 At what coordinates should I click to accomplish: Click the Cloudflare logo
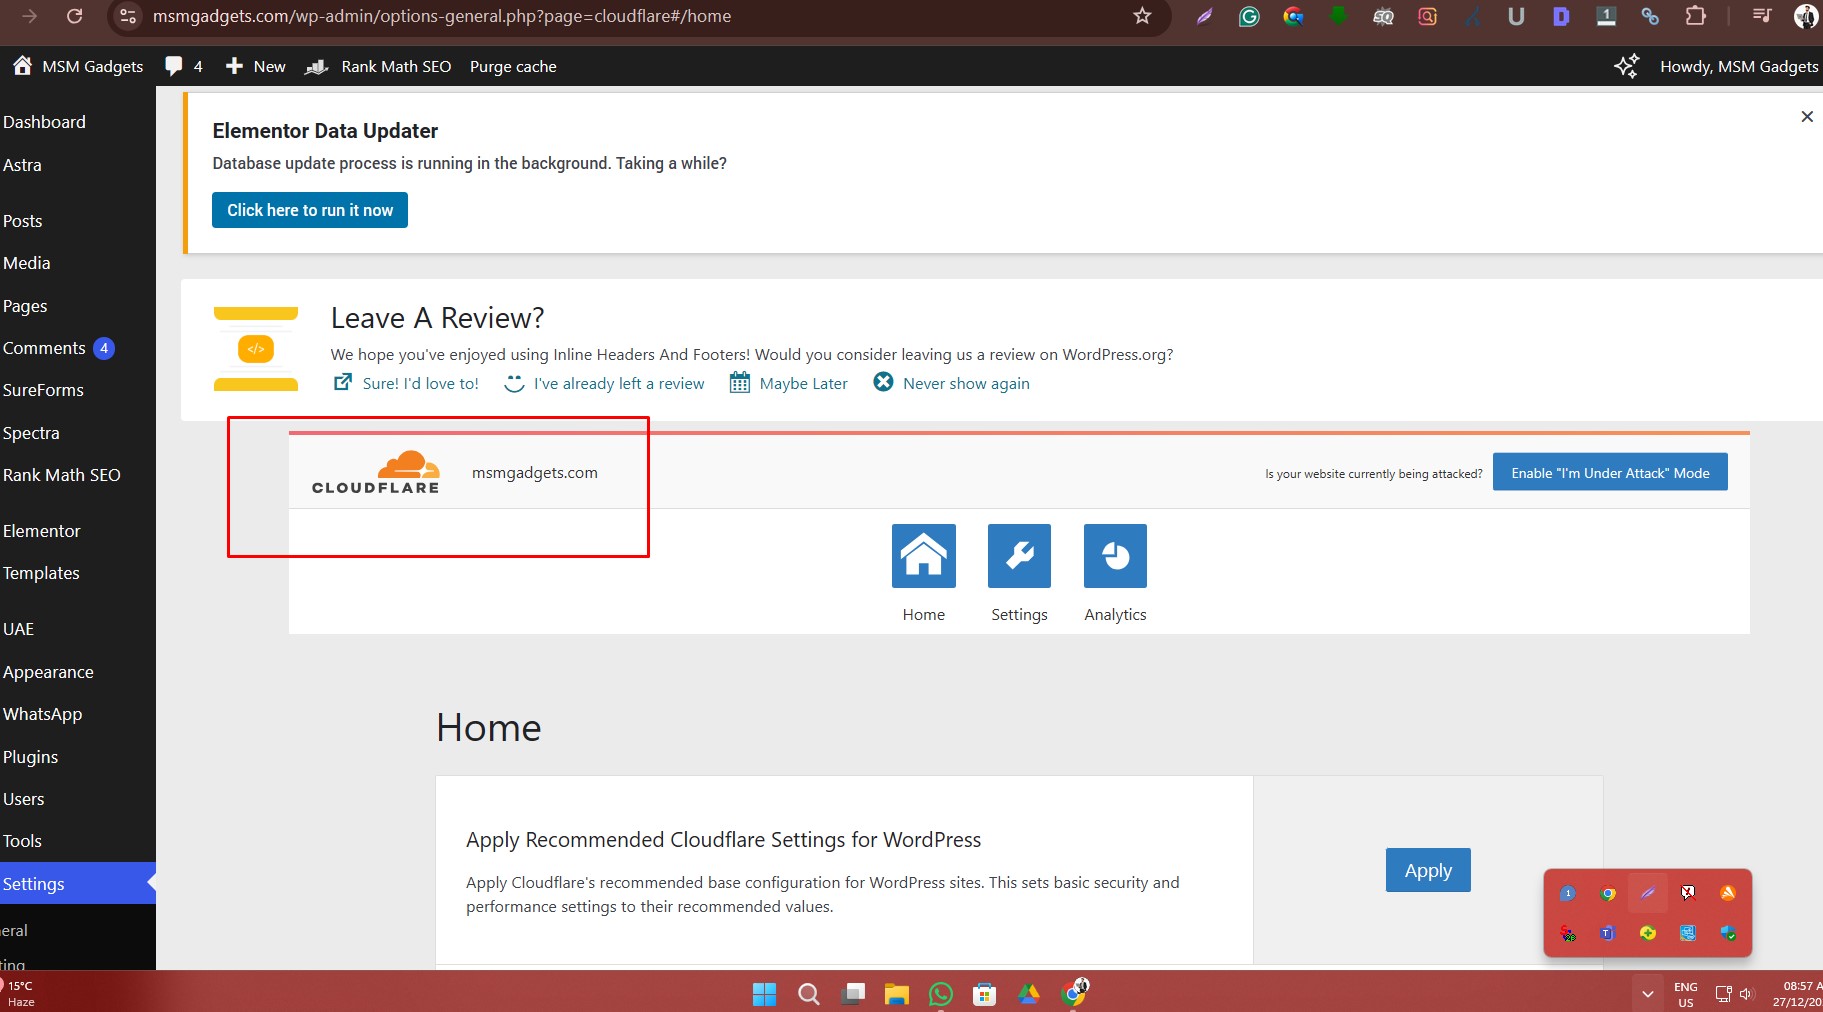[x=376, y=472]
